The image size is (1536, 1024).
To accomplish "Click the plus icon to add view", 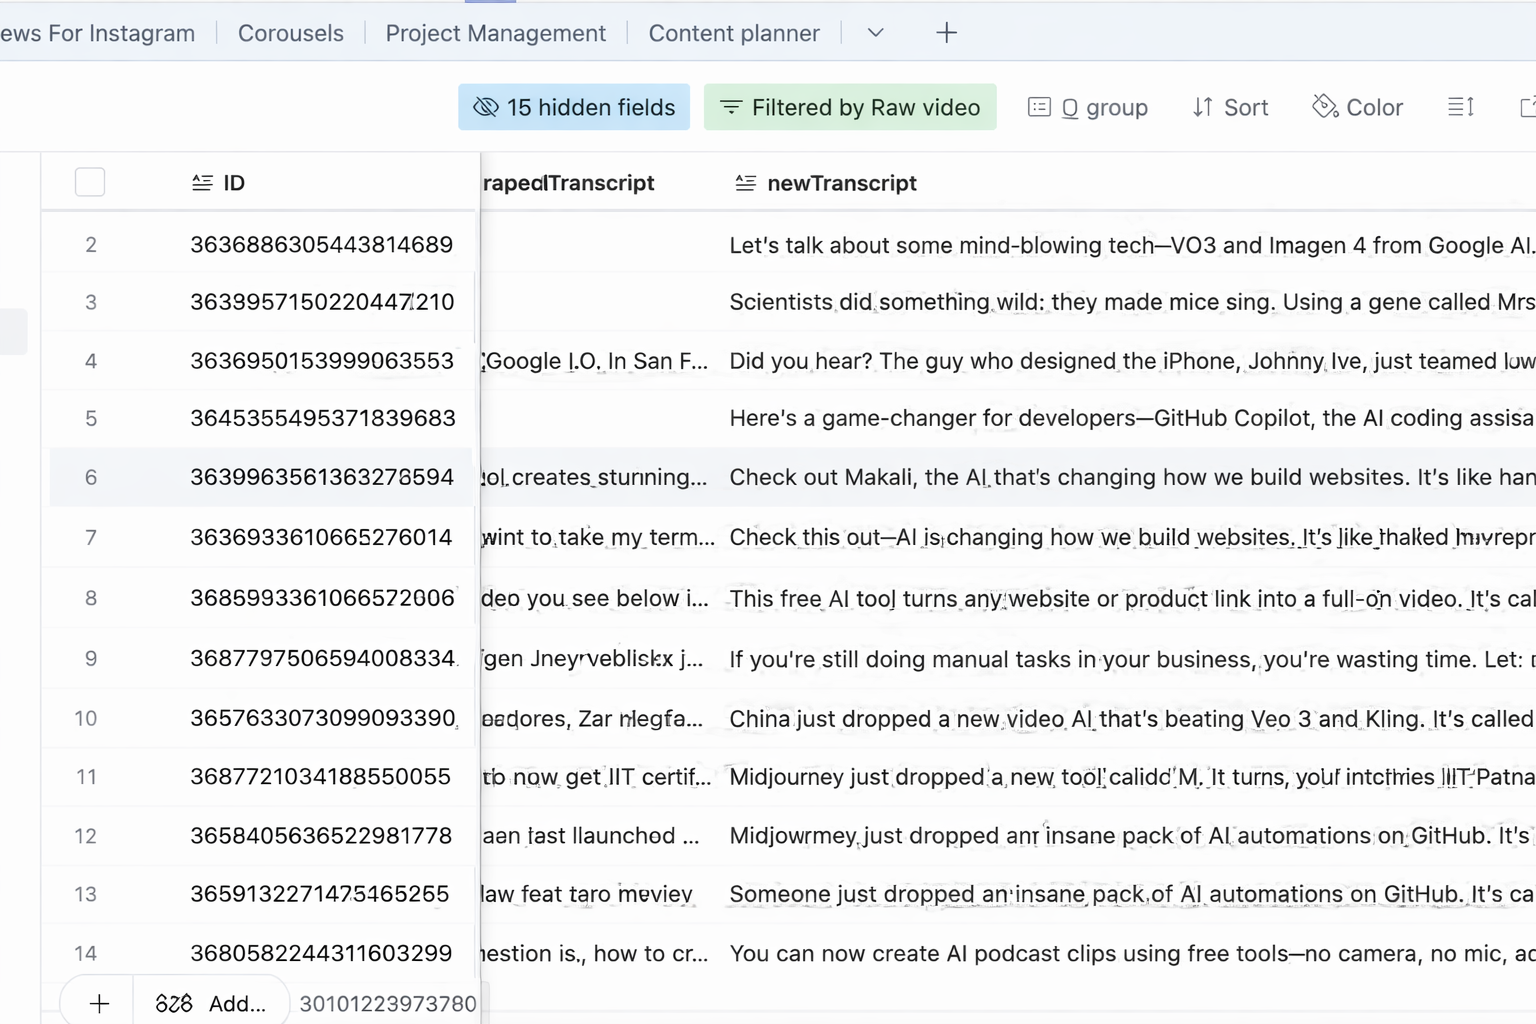I will click(946, 33).
